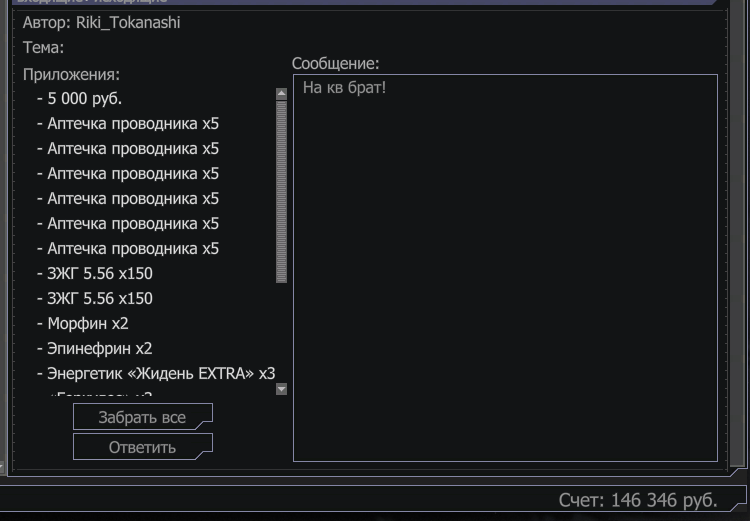Click the attachments list scroll-up arrow
Image resolution: width=750 pixels, height=521 pixels.
click(281, 94)
